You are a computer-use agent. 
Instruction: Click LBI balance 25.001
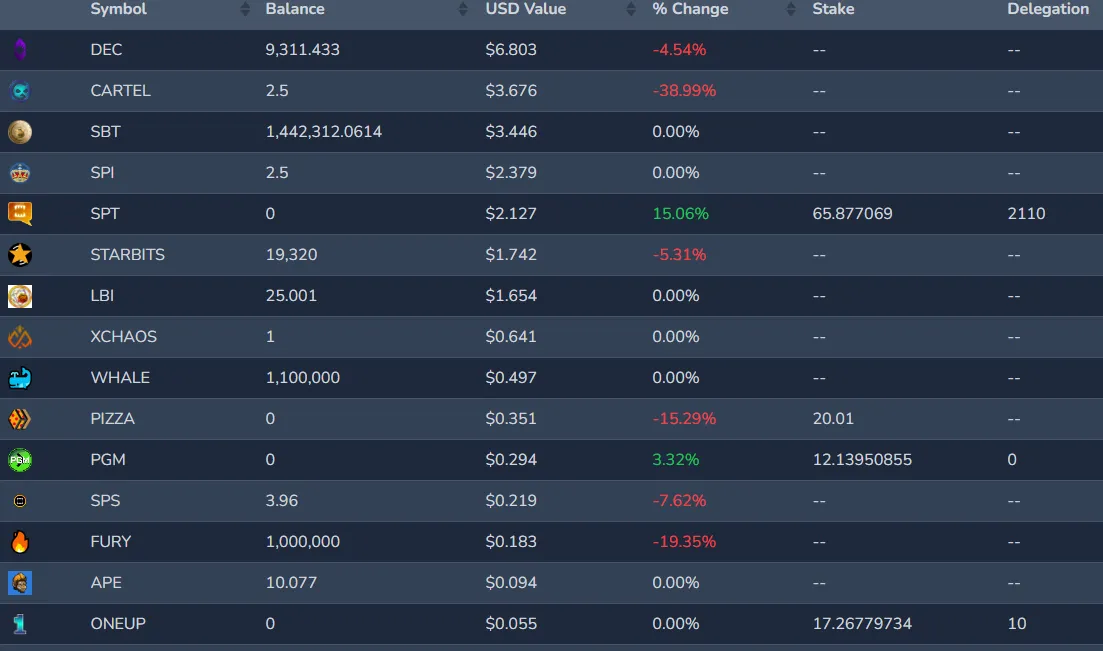click(x=291, y=296)
